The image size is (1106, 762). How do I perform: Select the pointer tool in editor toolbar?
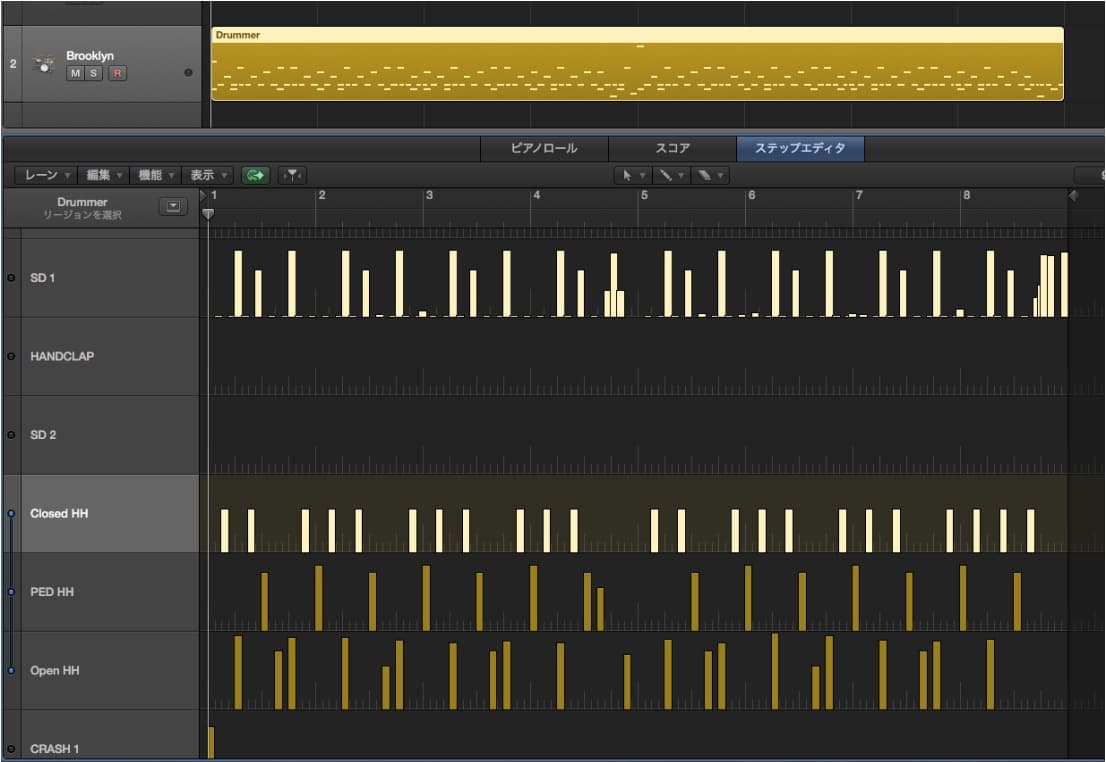(628, 175)
